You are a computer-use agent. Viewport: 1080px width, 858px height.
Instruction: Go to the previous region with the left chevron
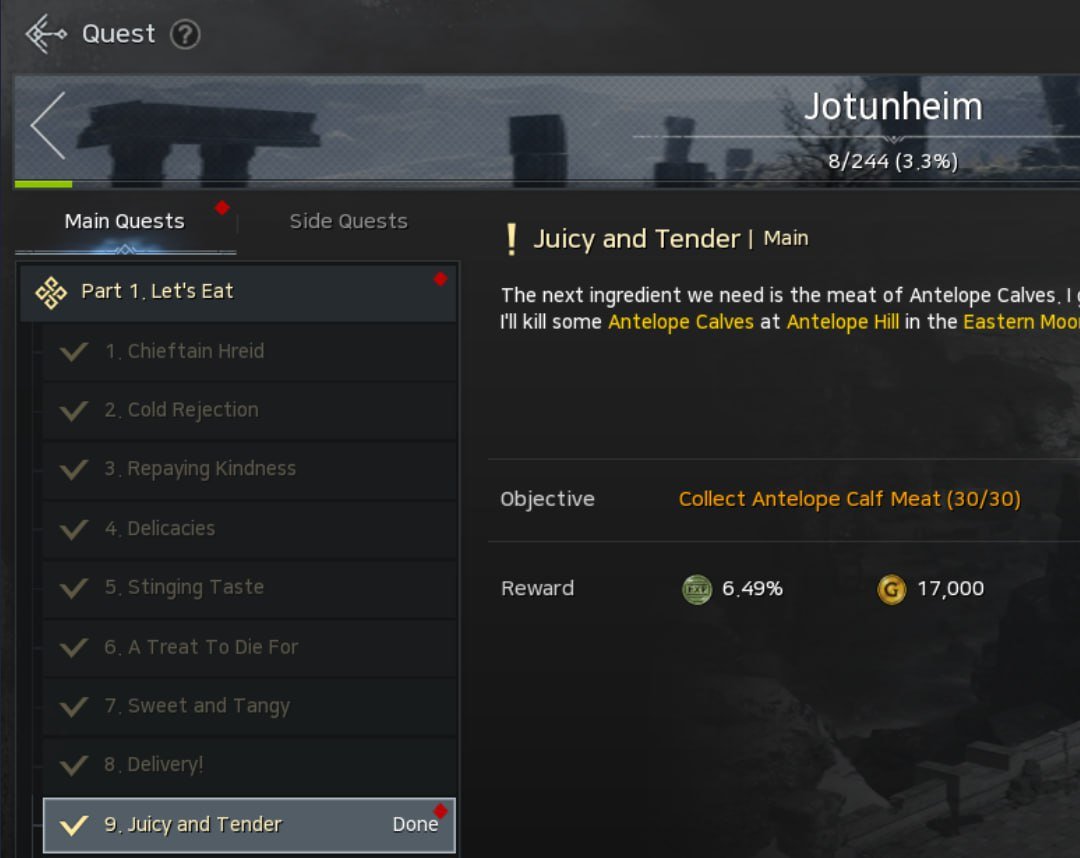[48, 125]
